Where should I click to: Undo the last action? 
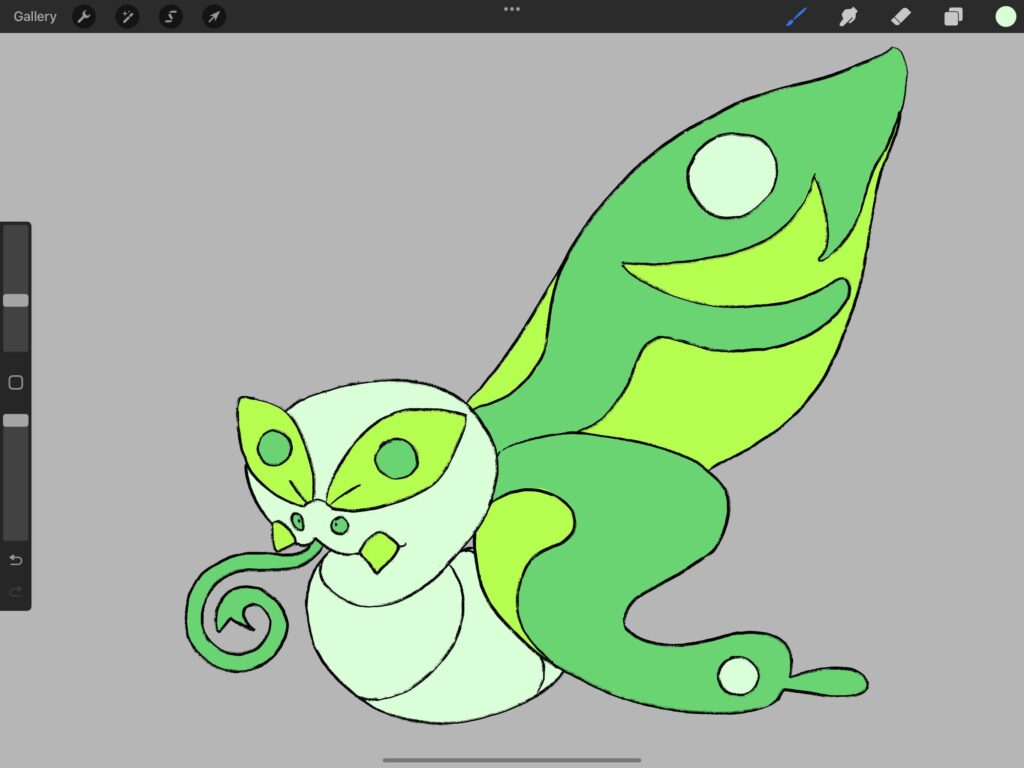point(16,560)
